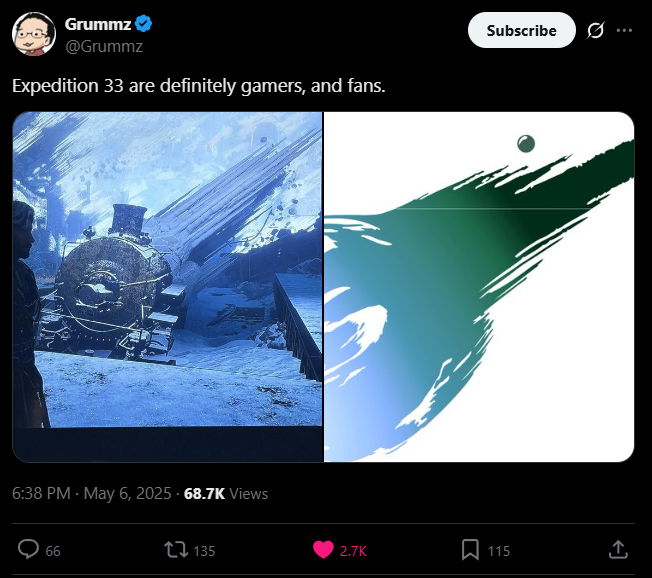The height and width of the screenshot is (578, 652).
Task: Click the 2.7K likes count
Action: pyautogui.click(x=353, y=551)
